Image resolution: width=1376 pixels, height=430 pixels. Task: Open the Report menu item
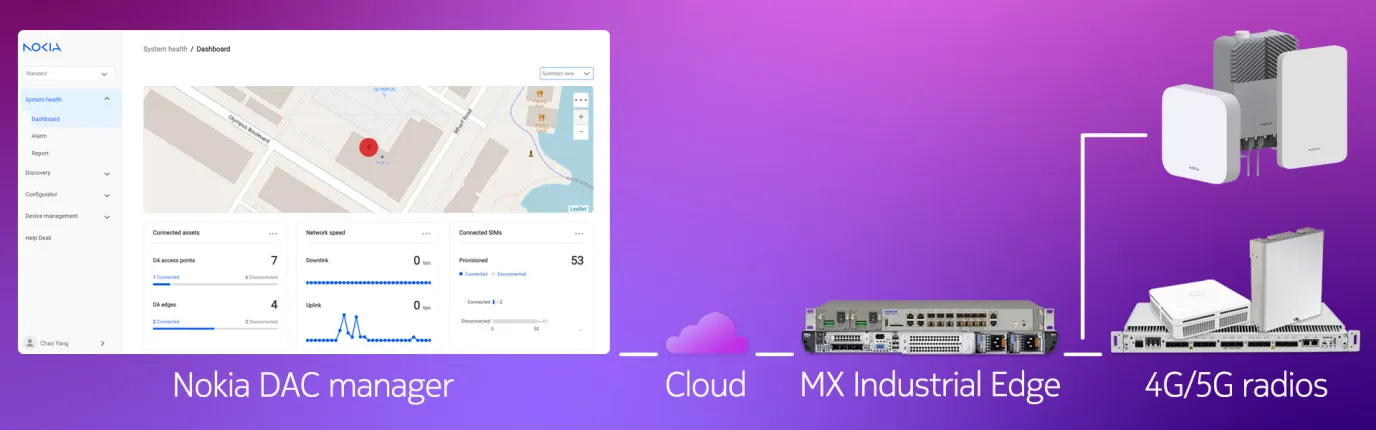point(40,153)
